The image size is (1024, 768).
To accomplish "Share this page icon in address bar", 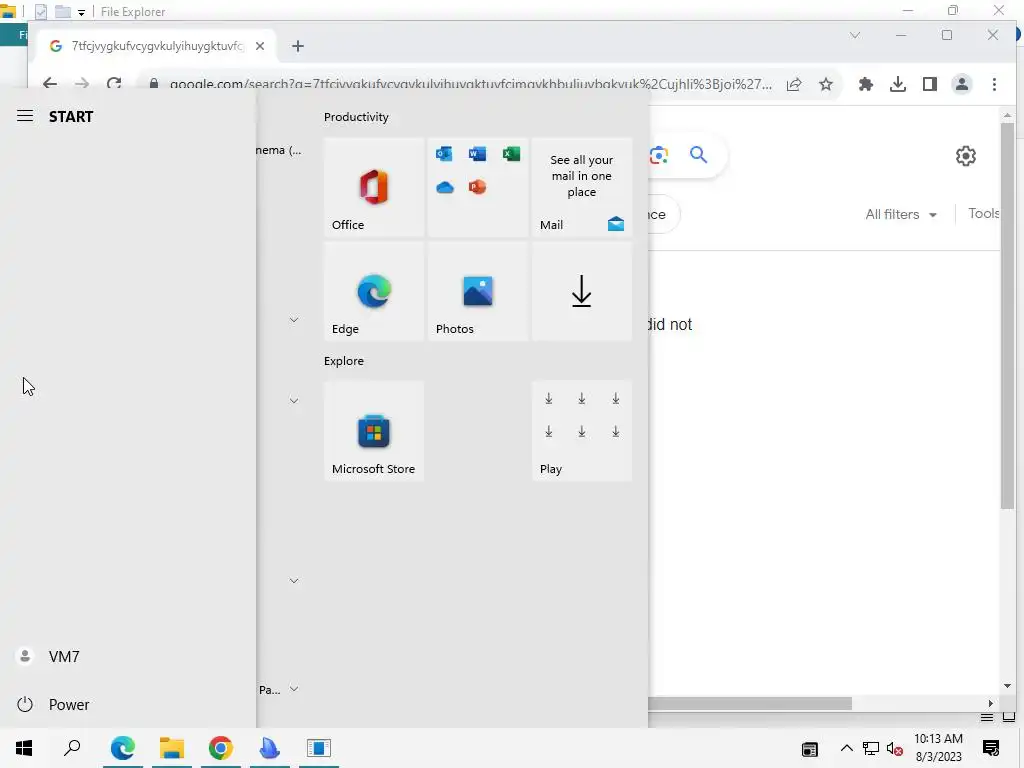I will click(794, 84).
